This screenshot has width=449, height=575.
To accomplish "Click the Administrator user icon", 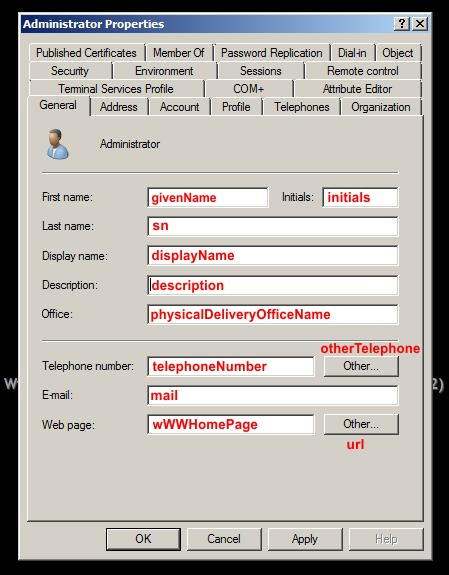I will tap(58, 144).
